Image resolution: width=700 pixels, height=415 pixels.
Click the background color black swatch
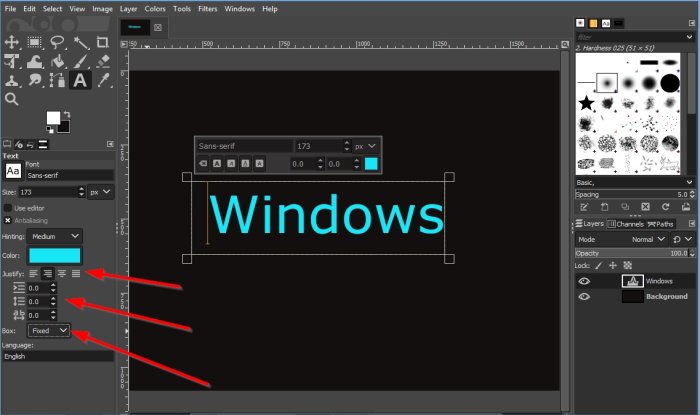tap(65, 128)
